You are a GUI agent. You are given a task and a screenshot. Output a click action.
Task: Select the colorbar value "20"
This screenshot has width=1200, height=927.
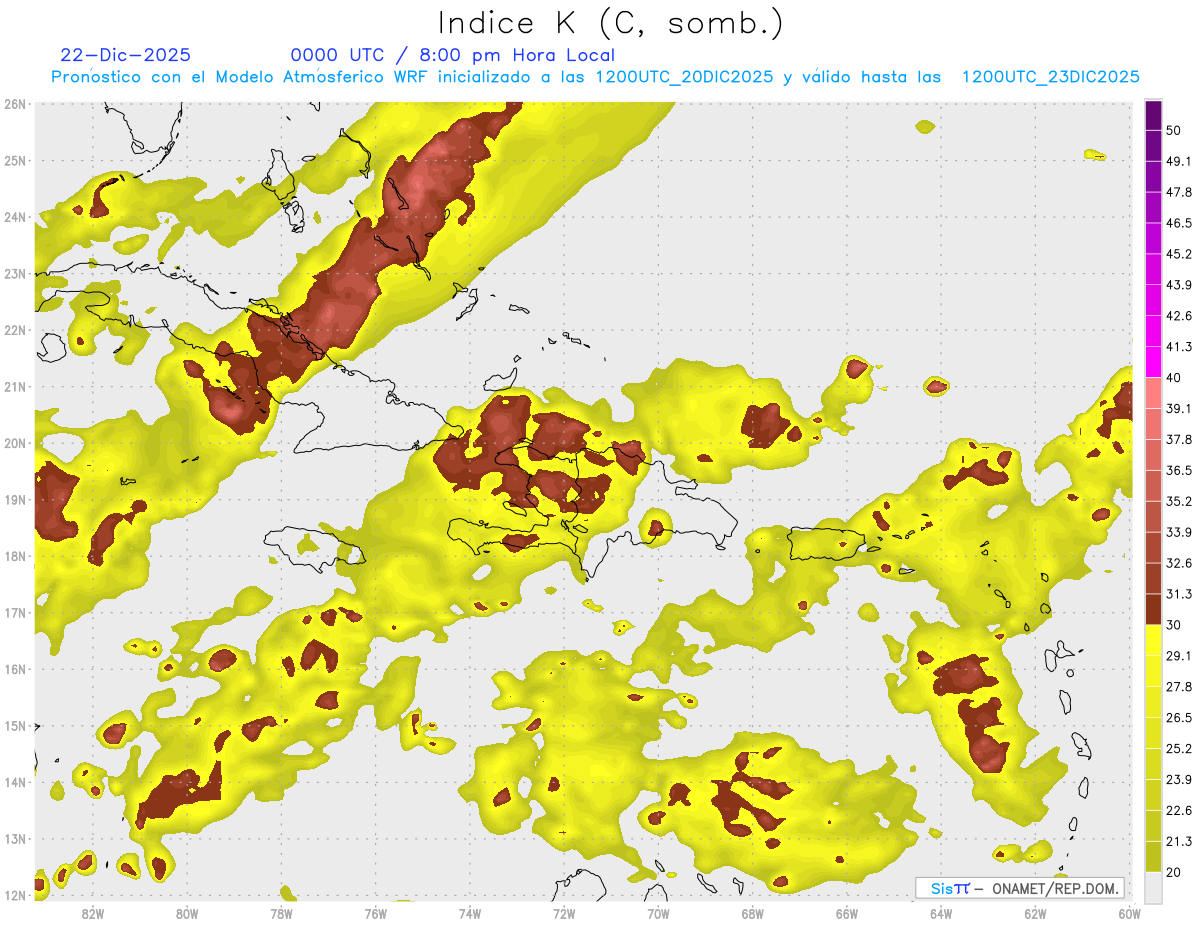coord(1175,871)
